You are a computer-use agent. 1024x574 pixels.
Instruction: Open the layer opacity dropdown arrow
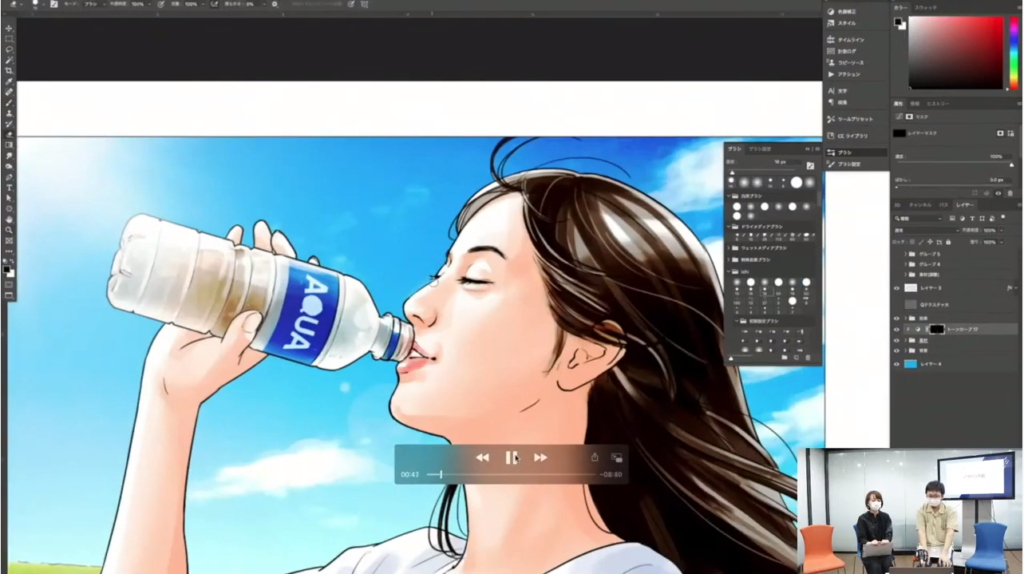[1001, 231]
